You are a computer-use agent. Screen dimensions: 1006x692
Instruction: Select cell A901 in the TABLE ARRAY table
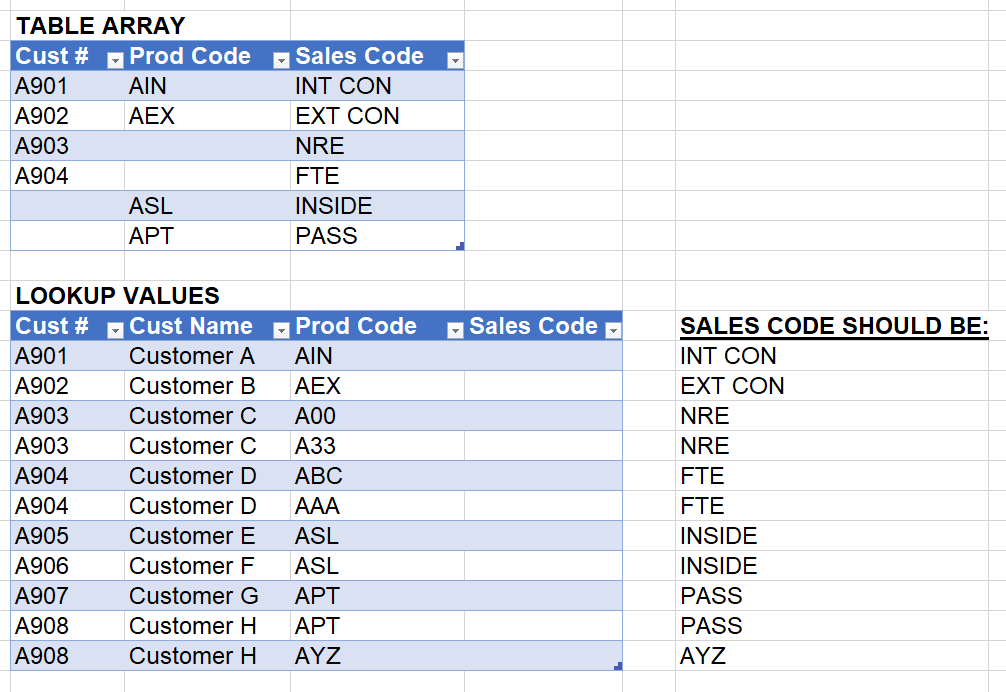coord(67,86)
